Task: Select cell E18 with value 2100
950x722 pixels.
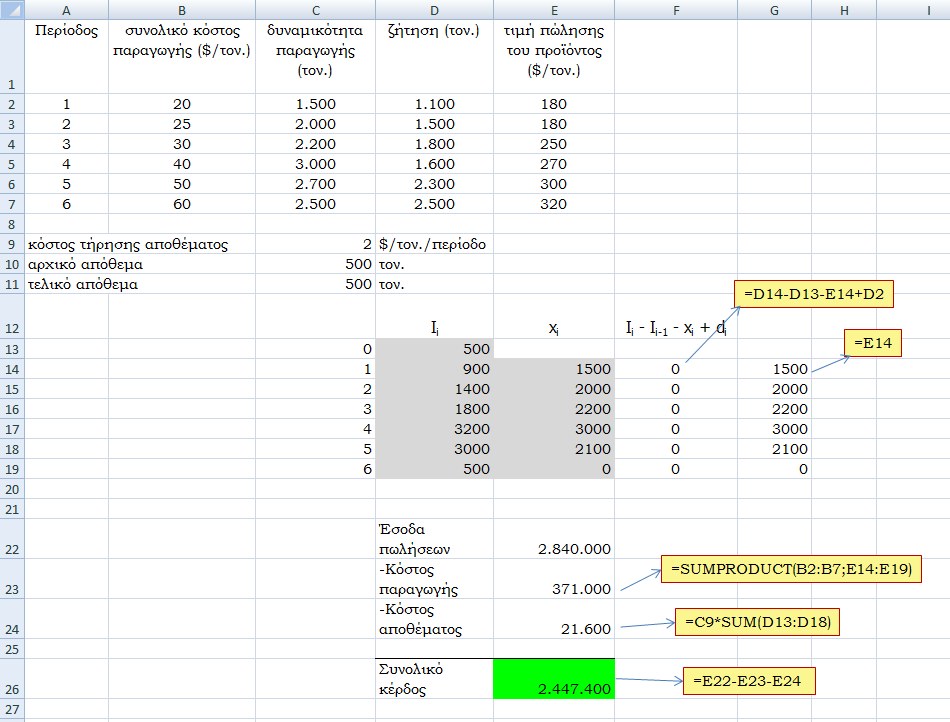Action: [x=554, y=449]
